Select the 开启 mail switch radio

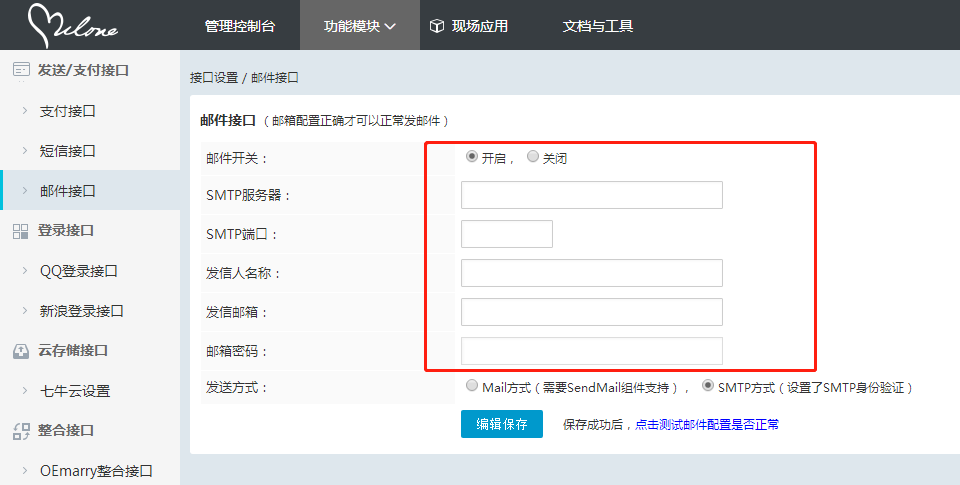coord(471,156)
